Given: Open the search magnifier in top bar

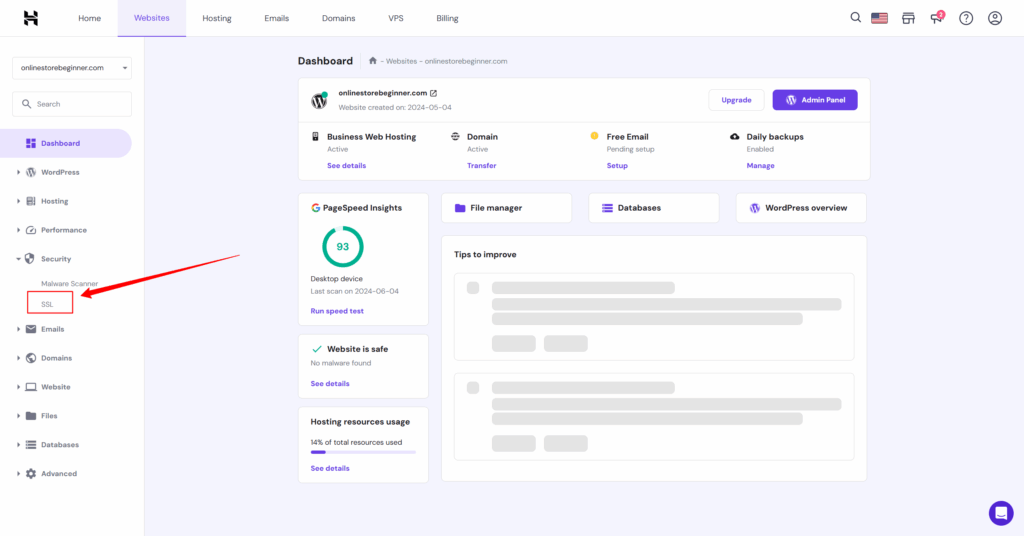Looking at the screenshot, I should 855,18.
